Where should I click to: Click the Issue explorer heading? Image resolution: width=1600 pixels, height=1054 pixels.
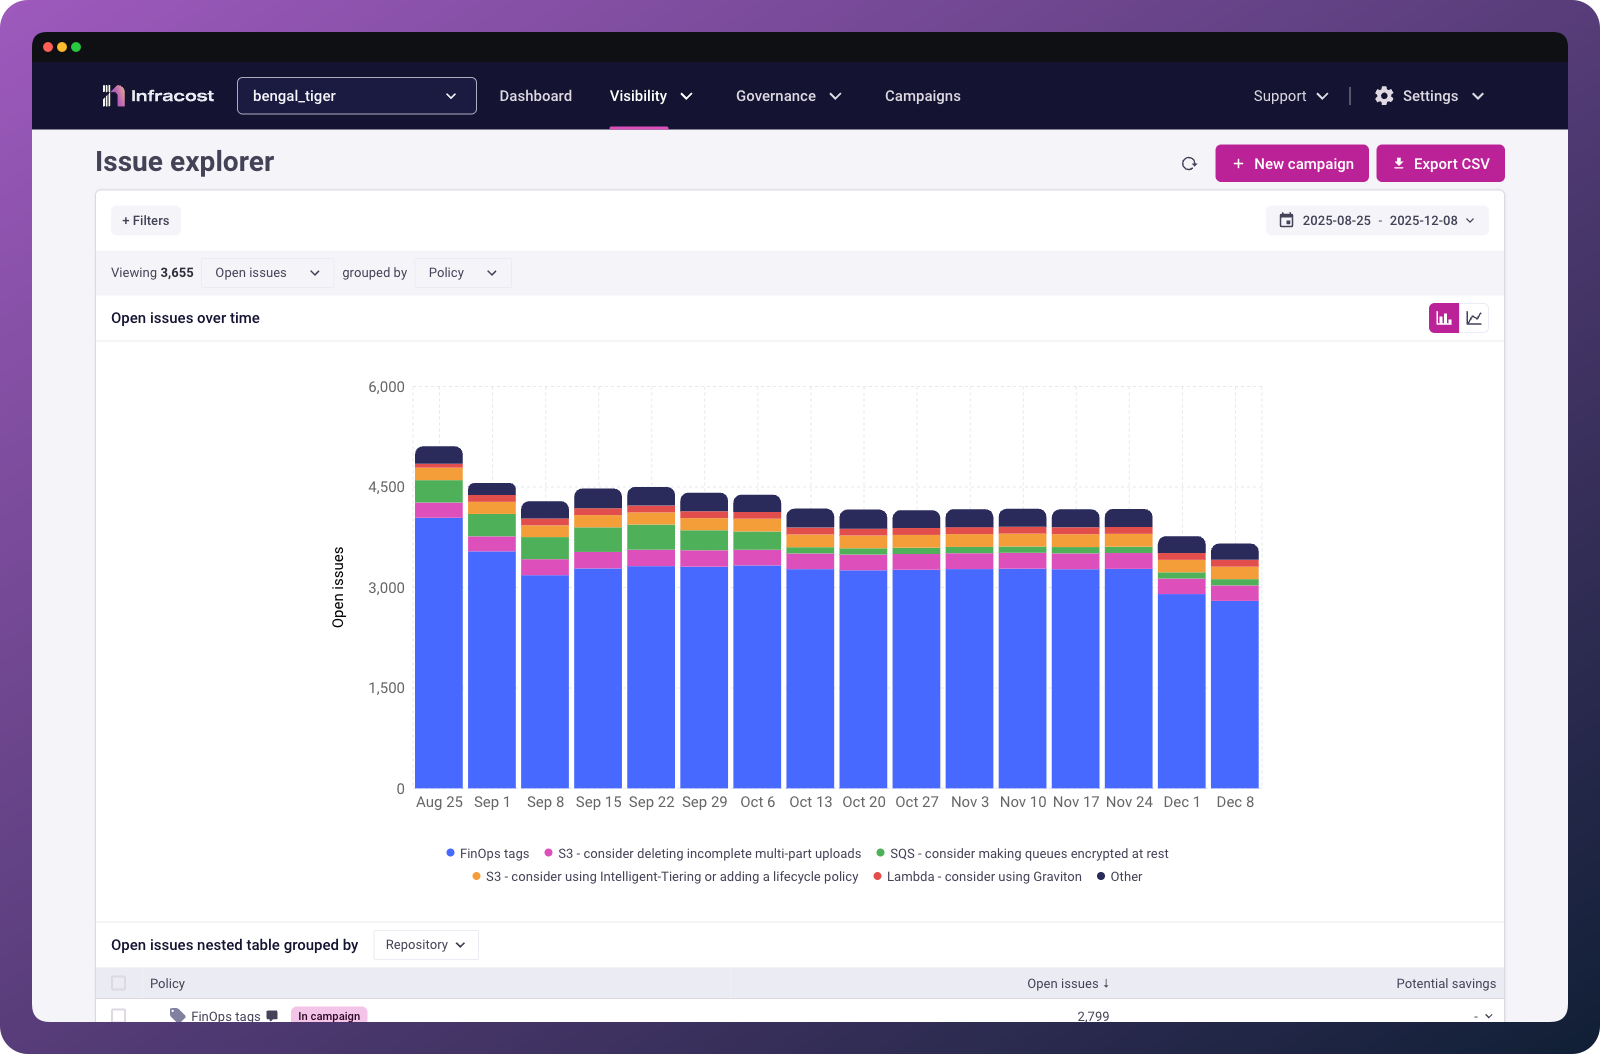[x=185, y=162]
